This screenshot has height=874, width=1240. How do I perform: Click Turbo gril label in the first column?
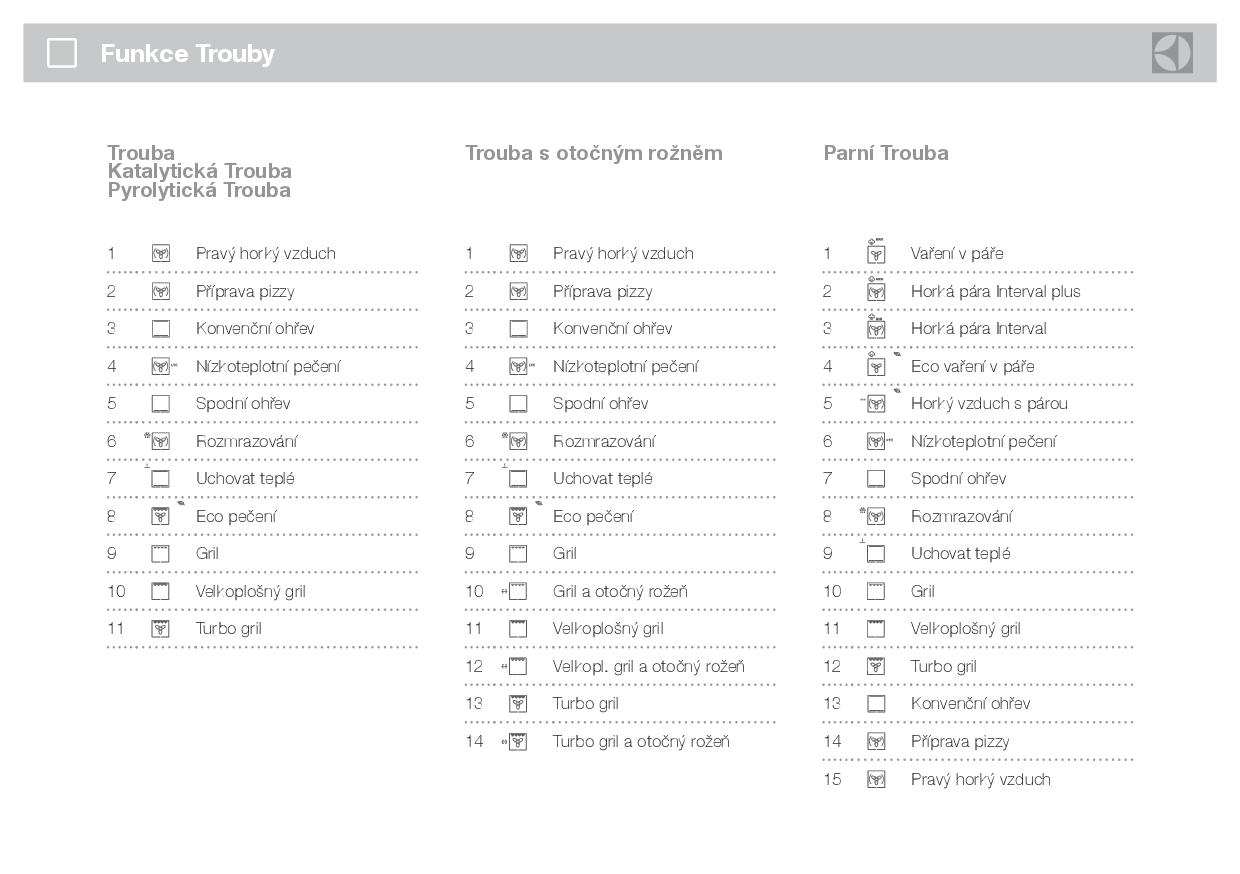(228, 629)
